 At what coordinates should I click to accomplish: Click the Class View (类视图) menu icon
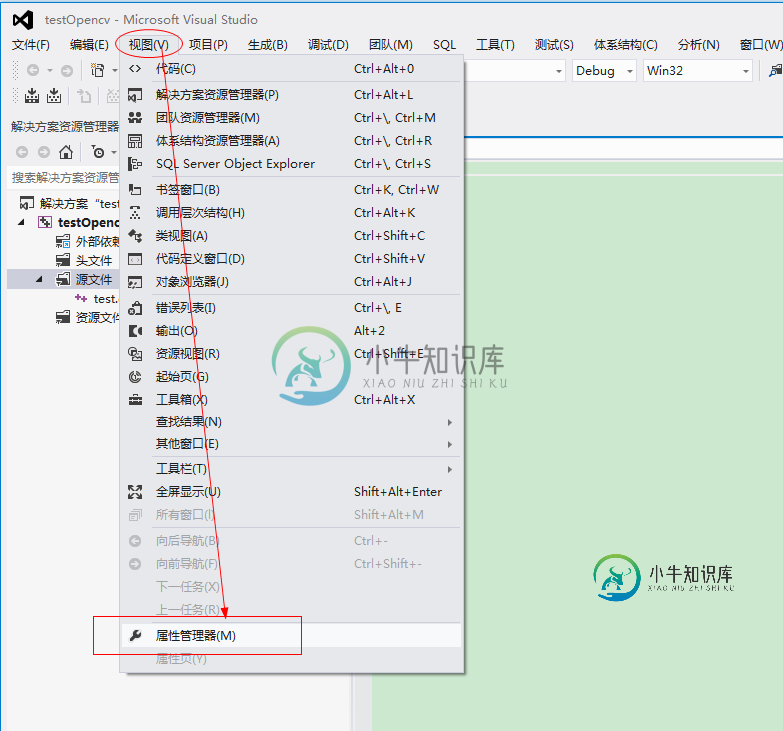(135, 236)
